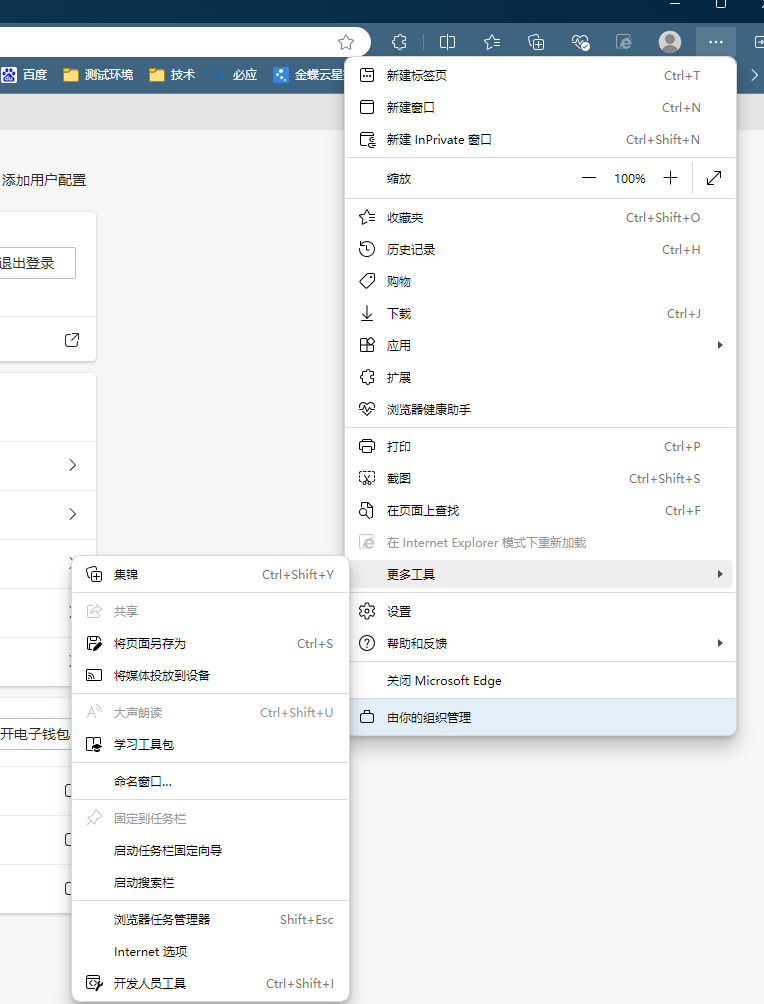This screenshot has height=1004, width=764.
Task: Open 开发人员工具 submenu item
Action: (210, 984)
